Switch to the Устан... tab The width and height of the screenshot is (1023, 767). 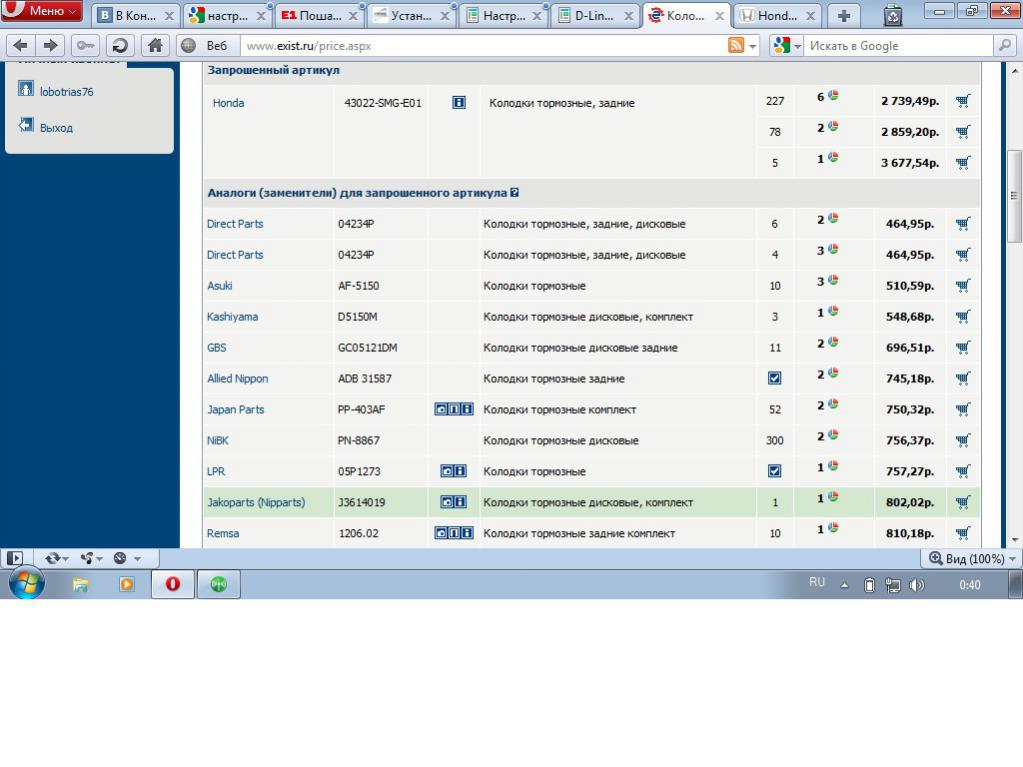click(x=410, y=16)
